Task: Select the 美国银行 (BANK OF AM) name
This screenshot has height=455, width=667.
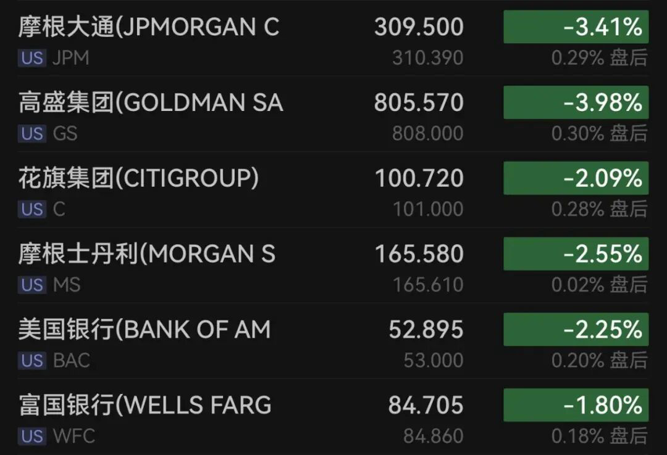Action: point(145,330)
